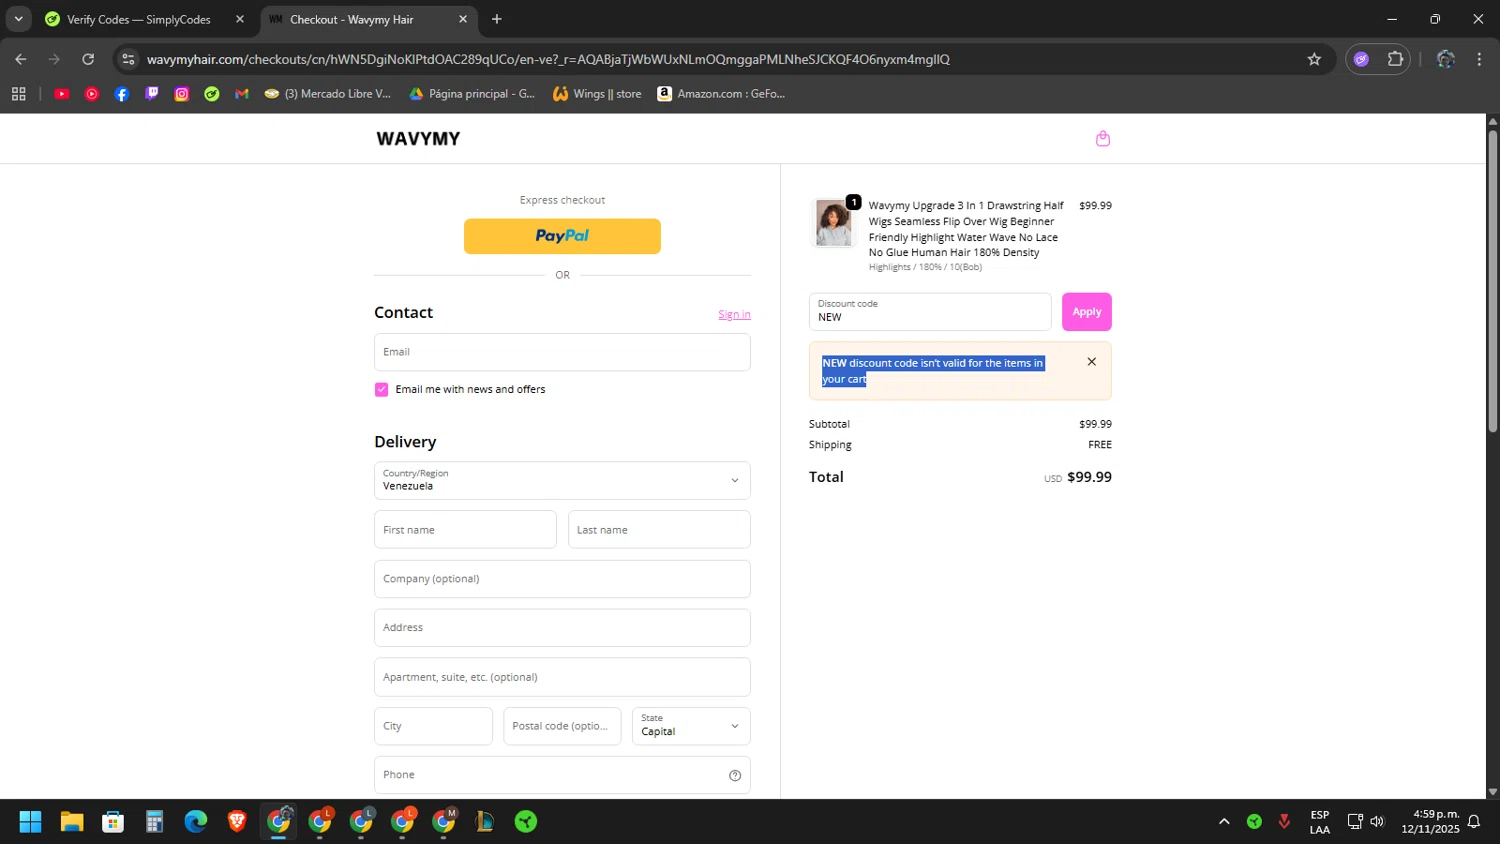
Task: Click the phone field help question icon
Action: [x=735, y=775]
